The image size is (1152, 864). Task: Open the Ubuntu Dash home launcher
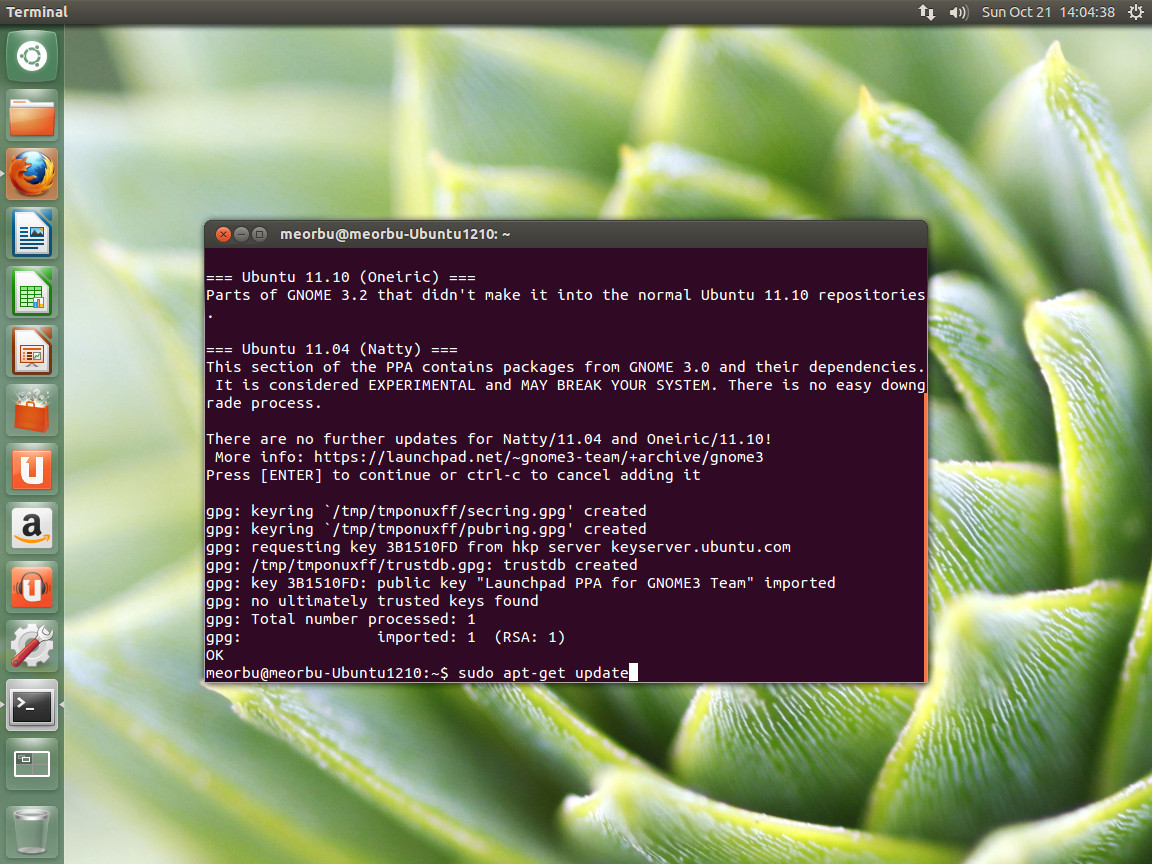[x=32, y=57]
